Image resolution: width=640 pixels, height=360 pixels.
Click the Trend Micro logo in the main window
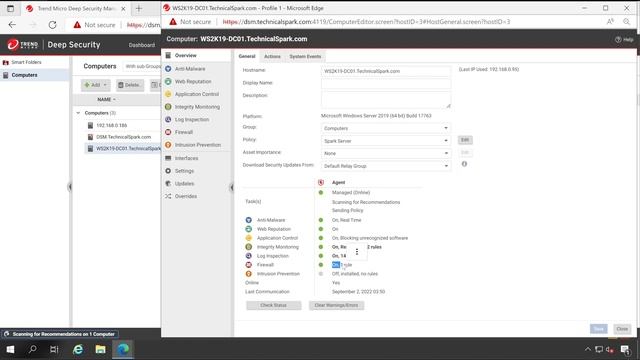22,44
